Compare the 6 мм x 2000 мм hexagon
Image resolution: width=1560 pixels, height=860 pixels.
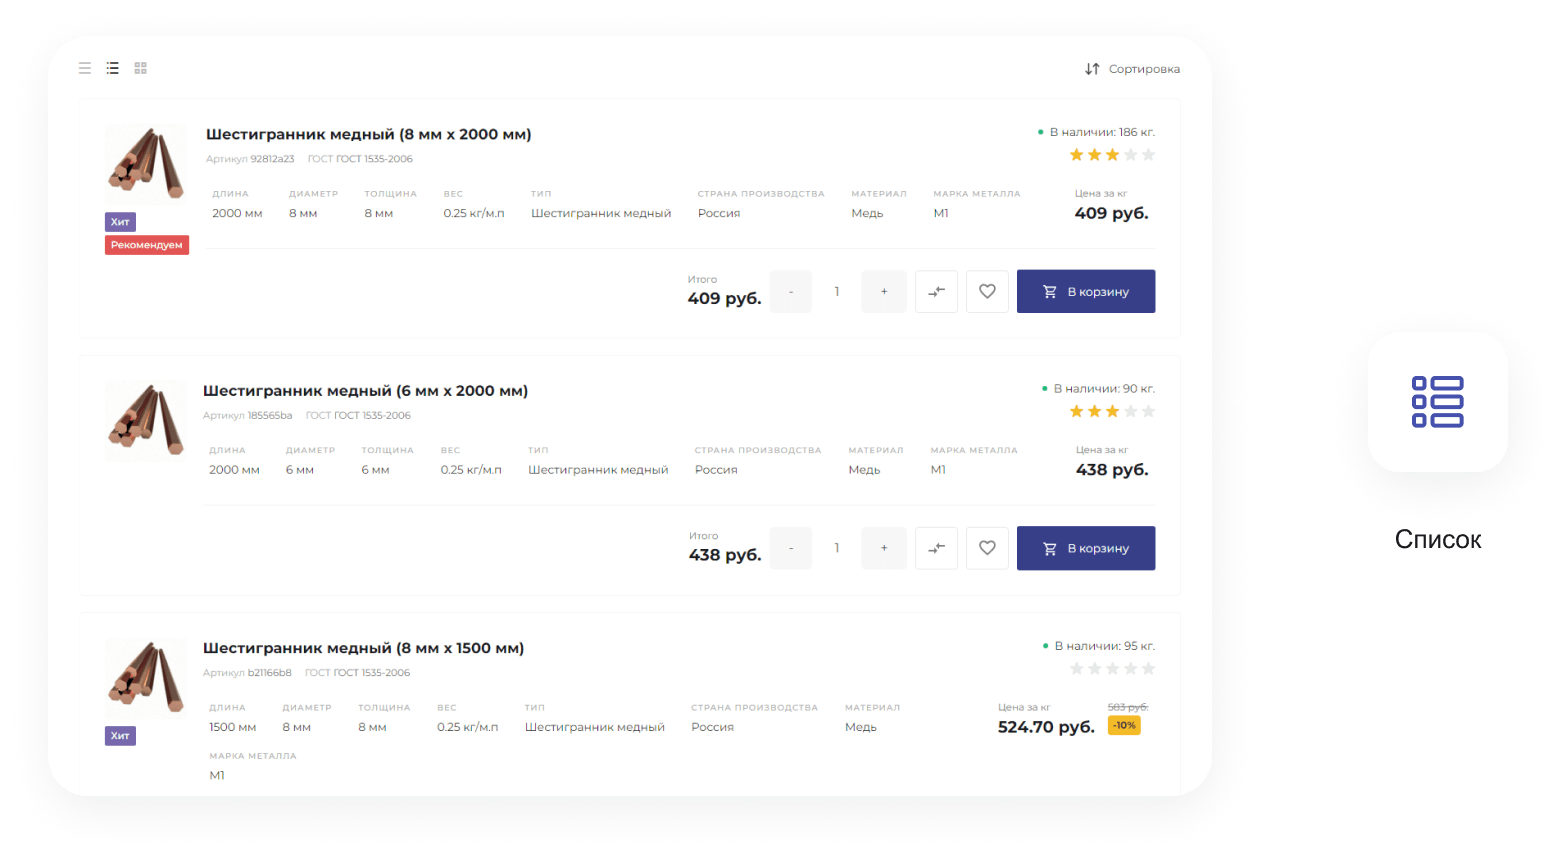pyautogui.click(x=936, y=548)
